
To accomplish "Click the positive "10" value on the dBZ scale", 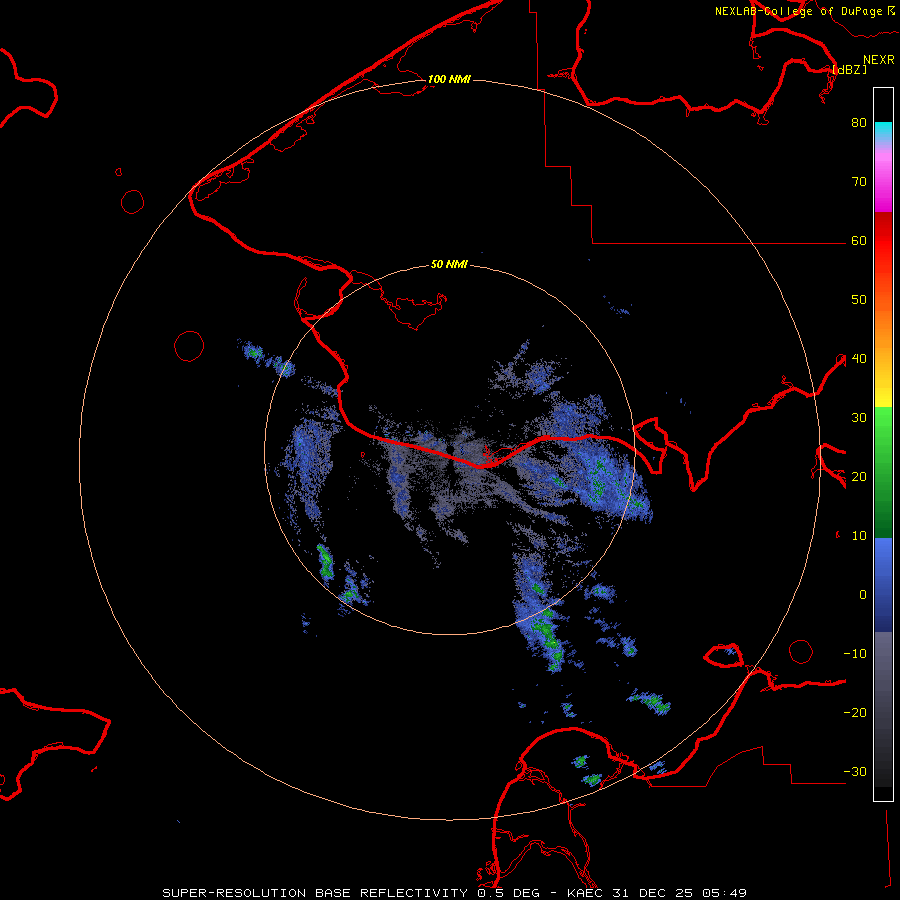I will (859, 536).
